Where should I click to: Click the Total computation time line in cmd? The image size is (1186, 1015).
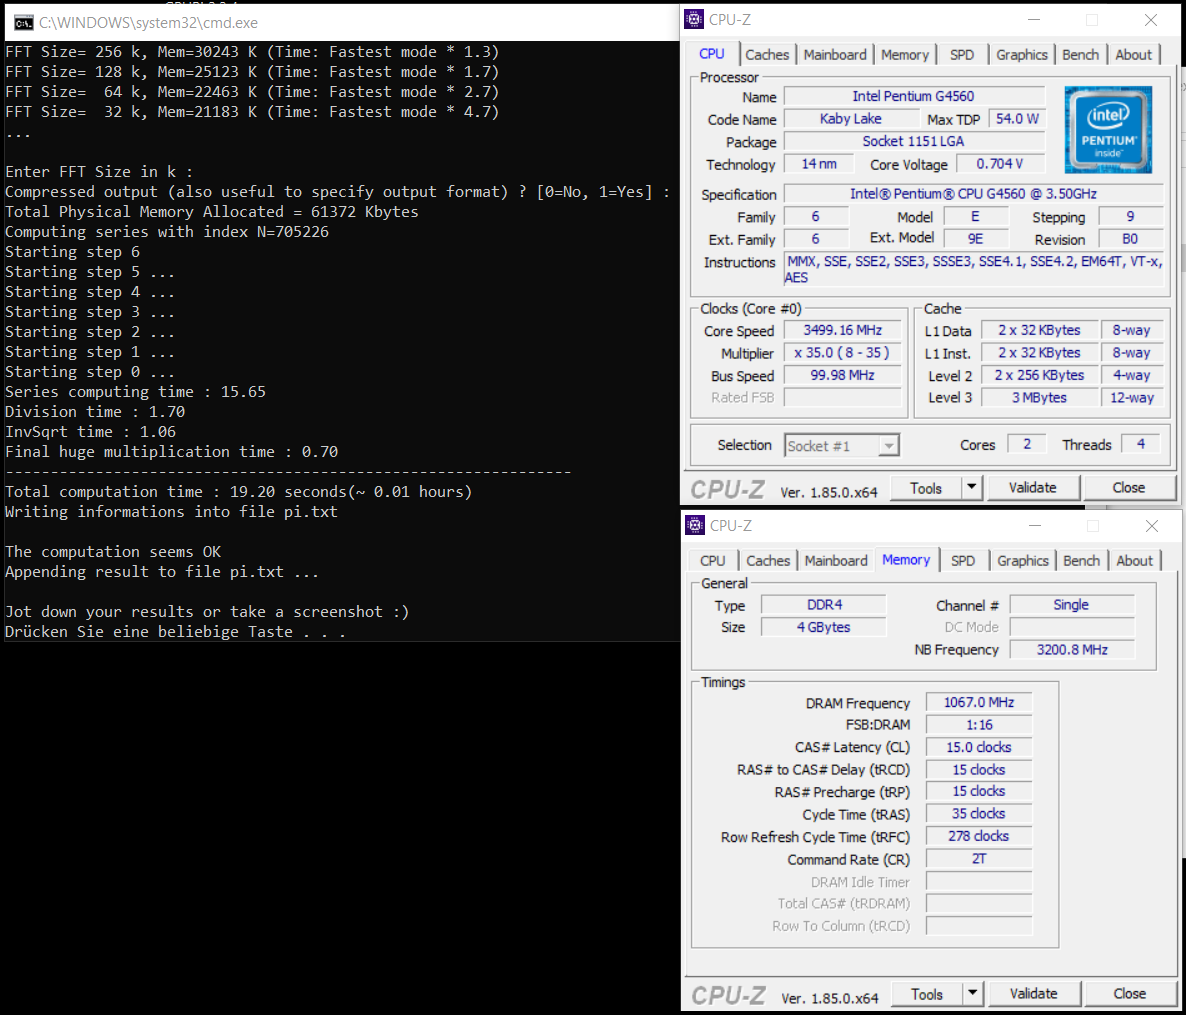pos(238,492)
